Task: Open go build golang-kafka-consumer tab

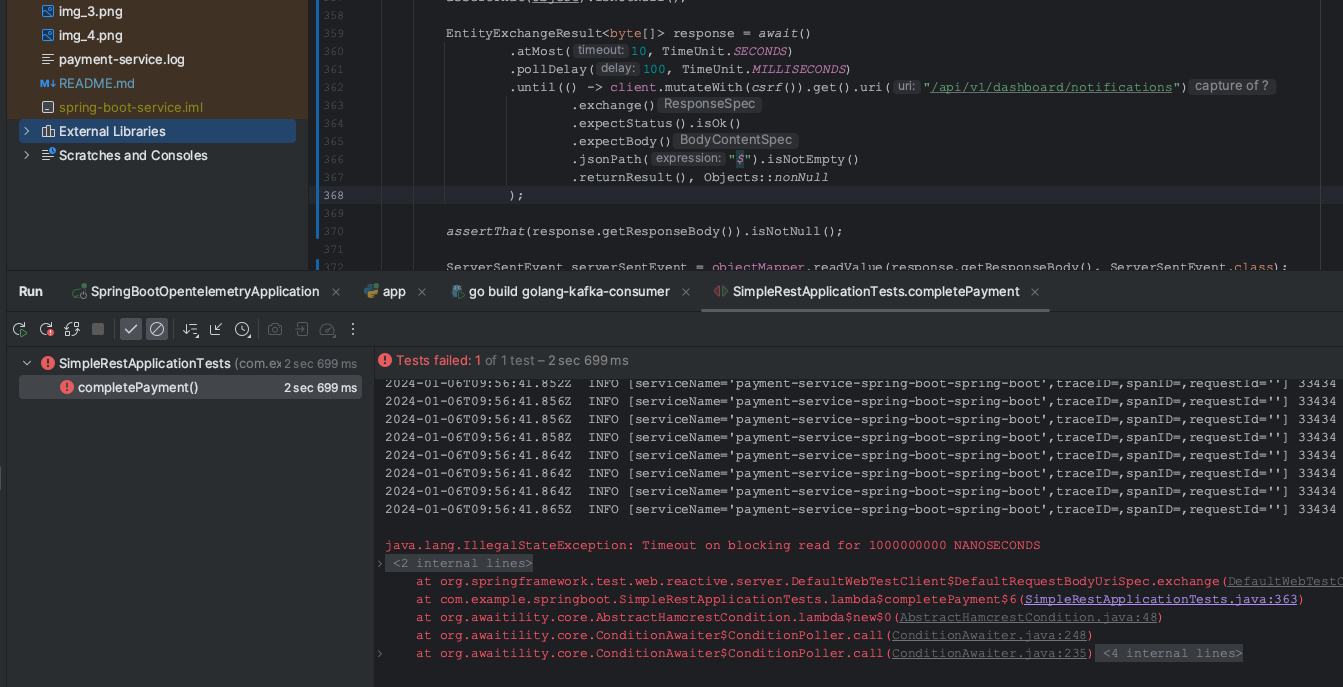Action: (x=569, y=292)
